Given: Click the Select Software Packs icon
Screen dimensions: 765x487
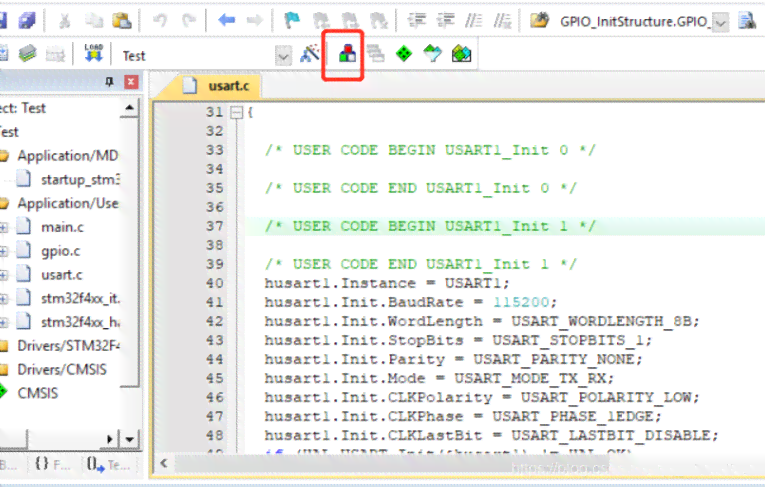Looking at the screenshot, I should pyautogui.click(x=433, y=54).
